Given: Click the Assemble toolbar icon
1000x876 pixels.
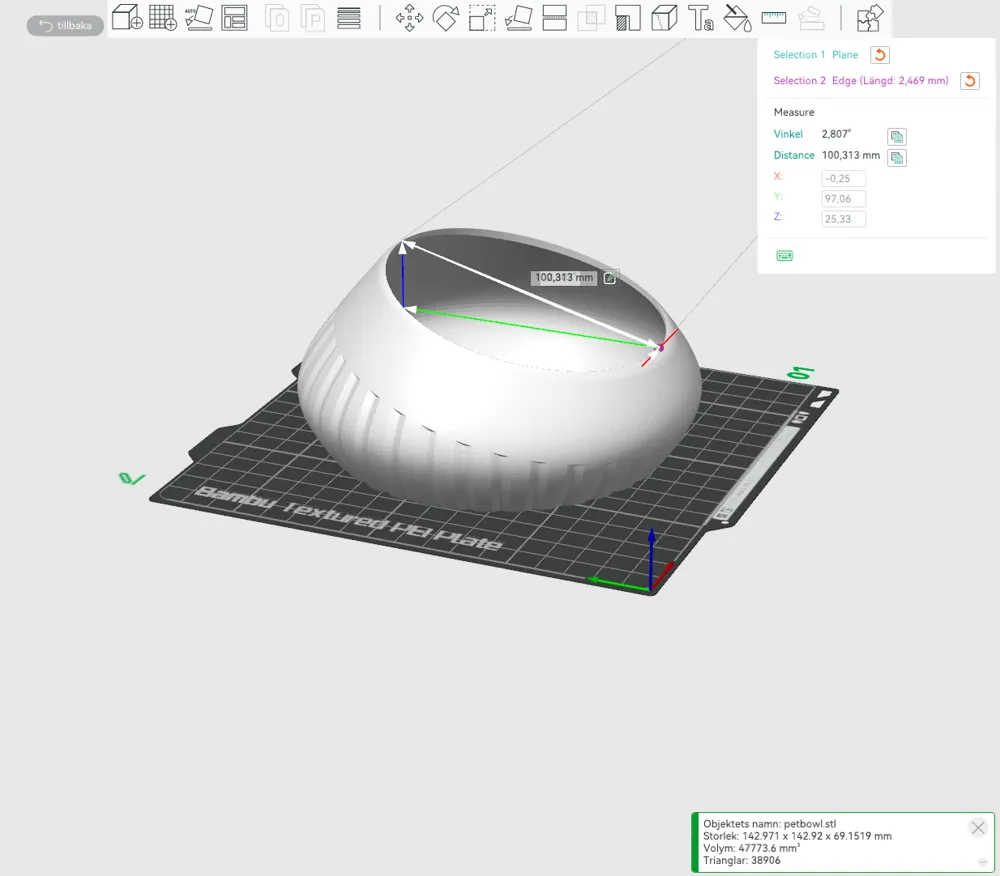Looking at the screenshot, I should pos(811,18).
